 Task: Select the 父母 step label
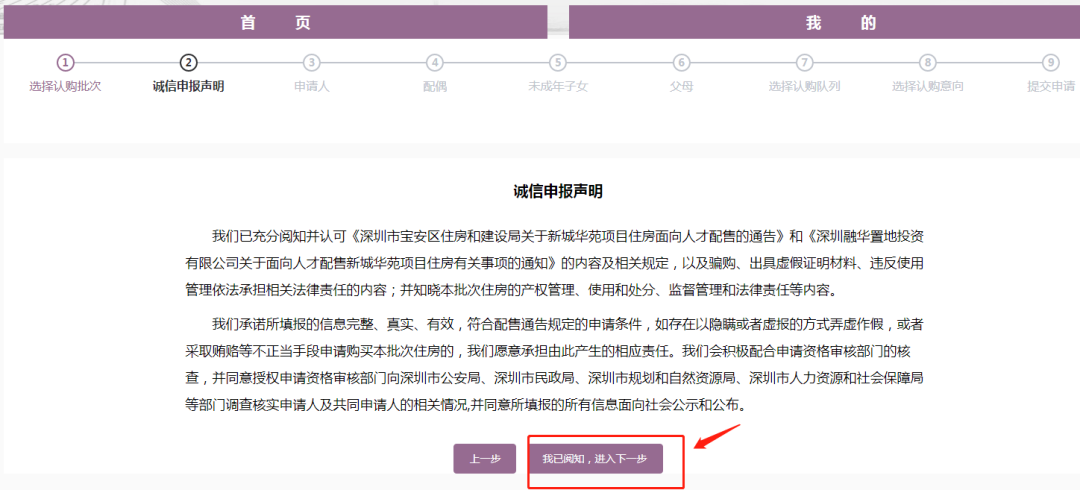pyautogui.click(x=681, y=87)
